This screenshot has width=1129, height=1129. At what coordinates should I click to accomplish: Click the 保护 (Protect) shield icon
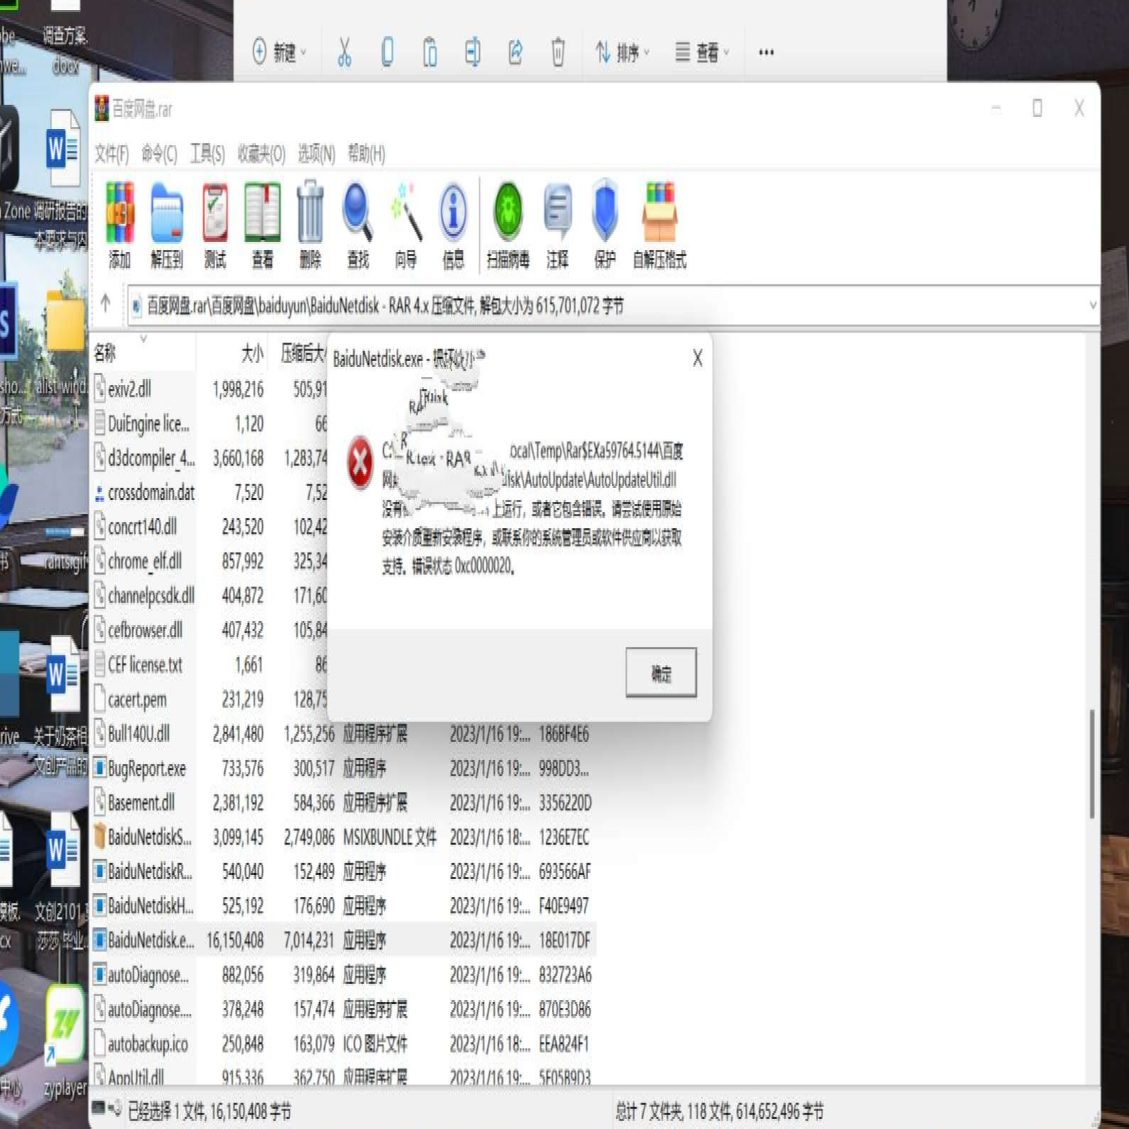605,225
